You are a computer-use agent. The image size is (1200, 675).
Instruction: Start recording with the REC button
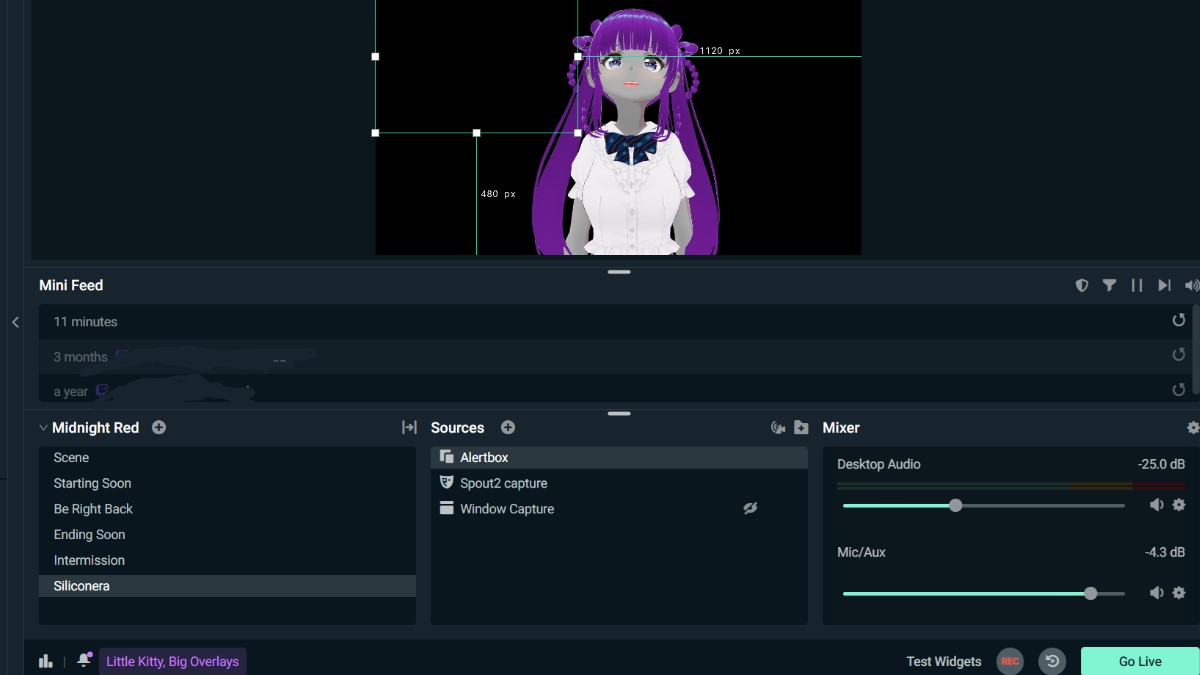tap(1010, 661)
